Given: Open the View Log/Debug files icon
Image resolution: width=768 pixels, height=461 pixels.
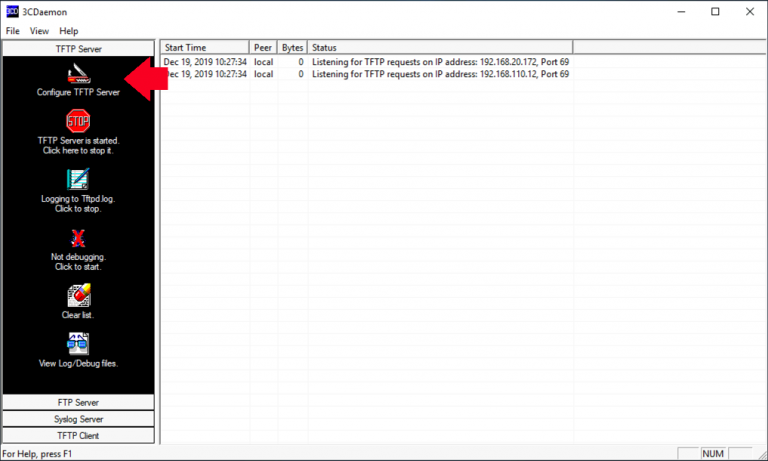Looking at the screenshot, I should [x=78, y=343].
